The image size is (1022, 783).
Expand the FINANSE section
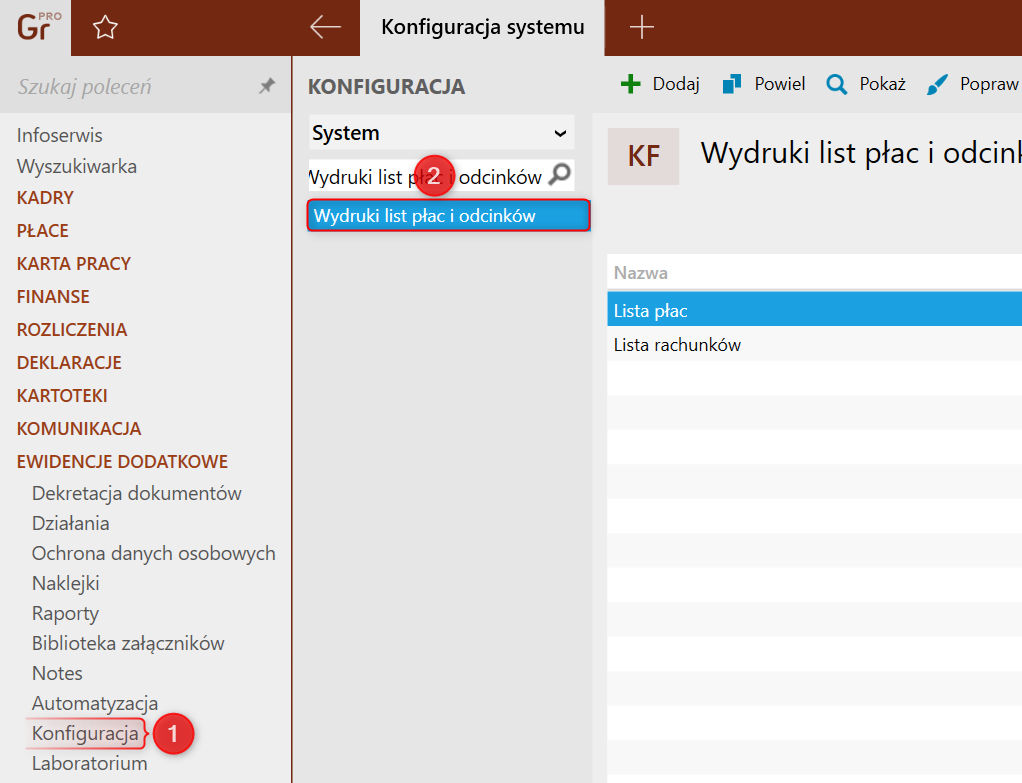(53, 297)
